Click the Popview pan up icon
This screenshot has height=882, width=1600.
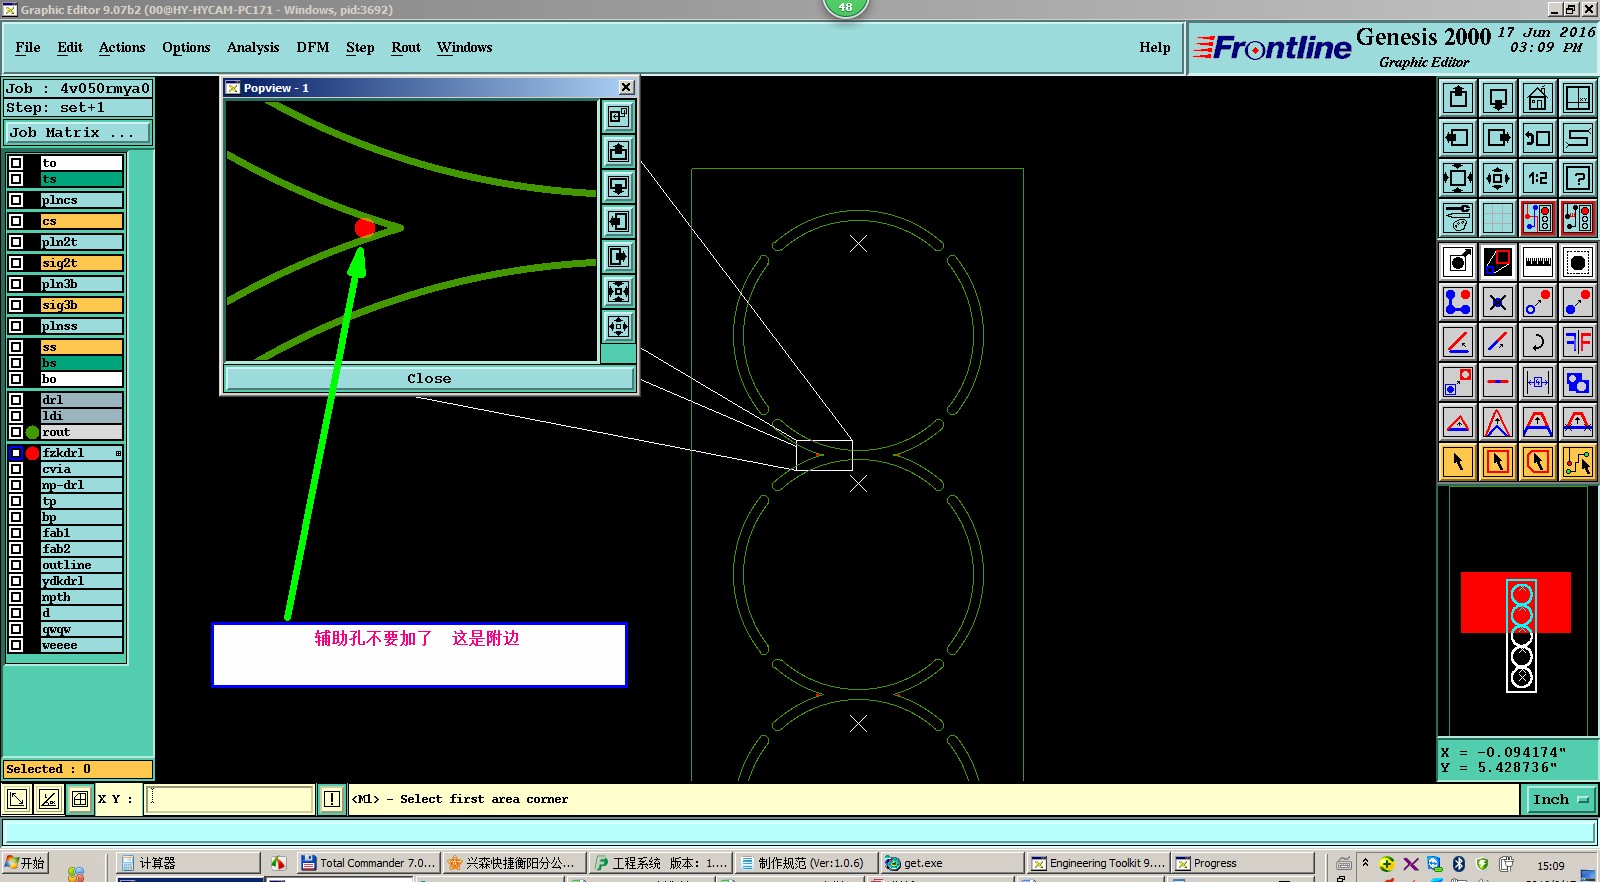pyautogui.click(x=619, y=151)
